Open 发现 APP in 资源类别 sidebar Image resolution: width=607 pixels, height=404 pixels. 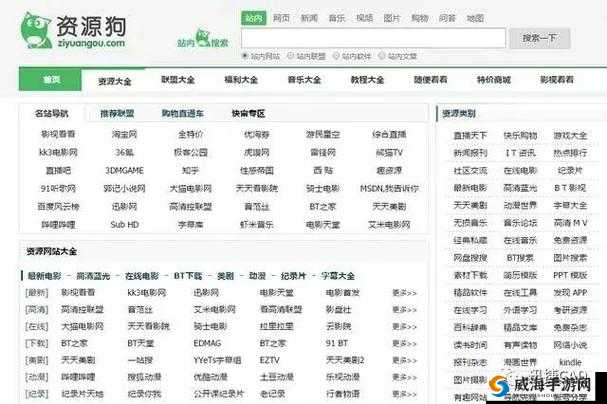click(570, 293)
